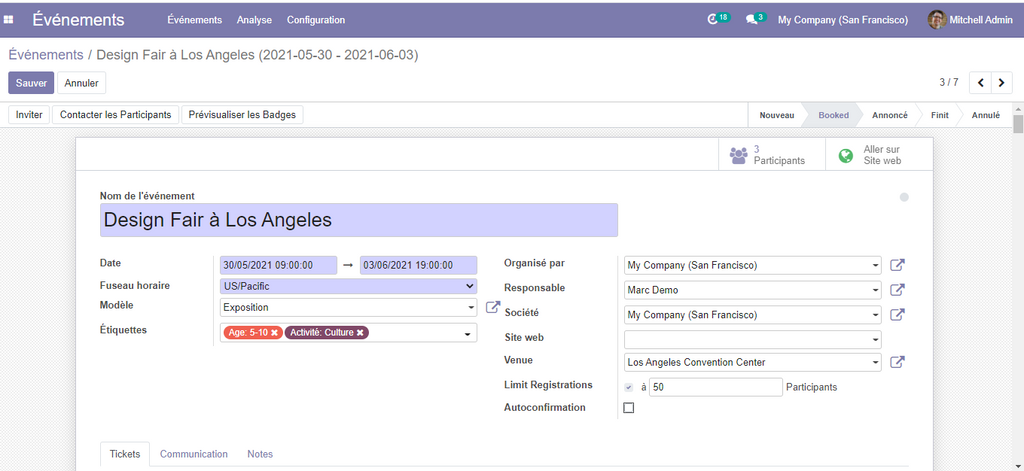The height and width of the screenshot is (471, 1024).
Task: Select the Booked stage
Action: (x=833, y=115)
